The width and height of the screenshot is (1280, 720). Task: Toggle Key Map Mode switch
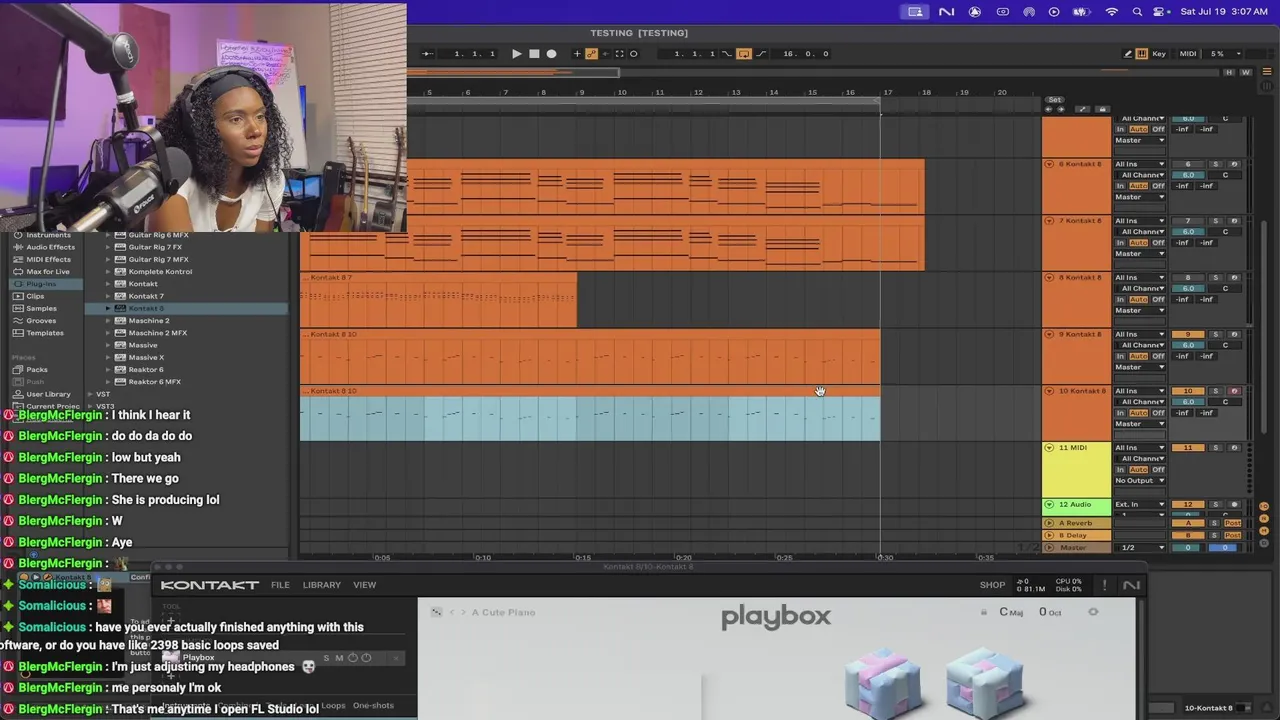coord(1159,54)
